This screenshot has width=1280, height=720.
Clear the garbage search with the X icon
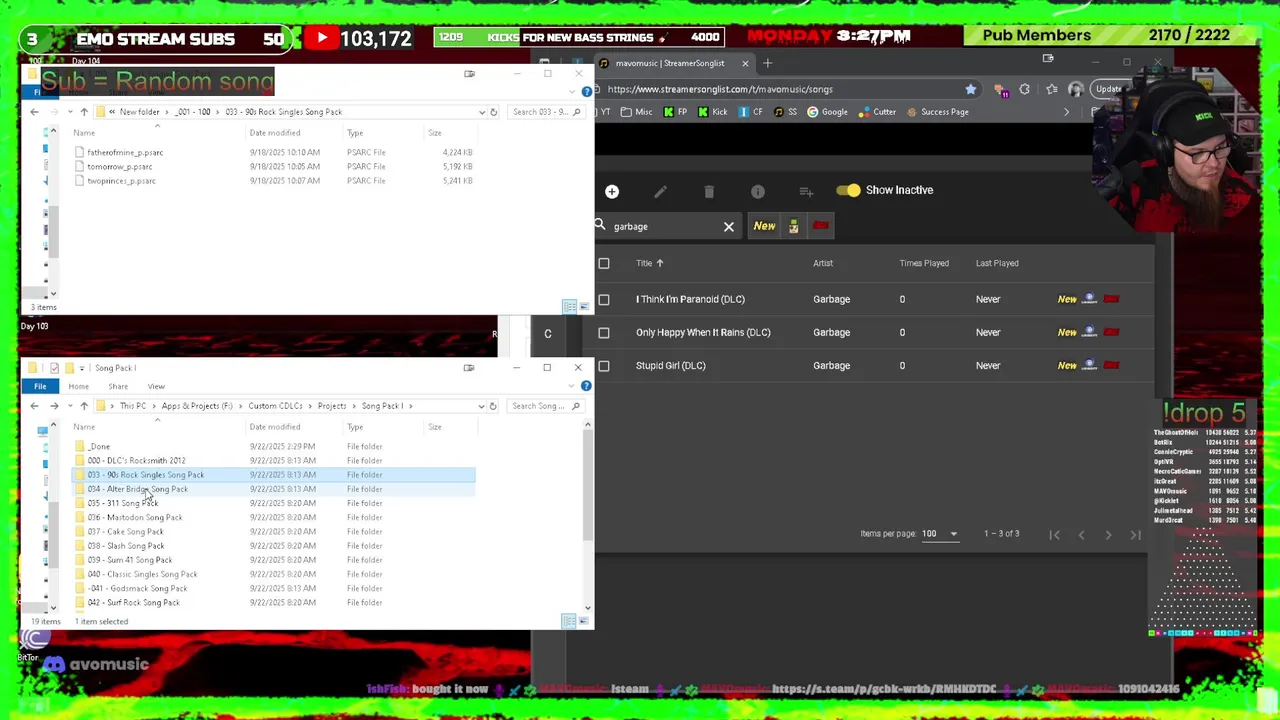click(x=729, y=227)
